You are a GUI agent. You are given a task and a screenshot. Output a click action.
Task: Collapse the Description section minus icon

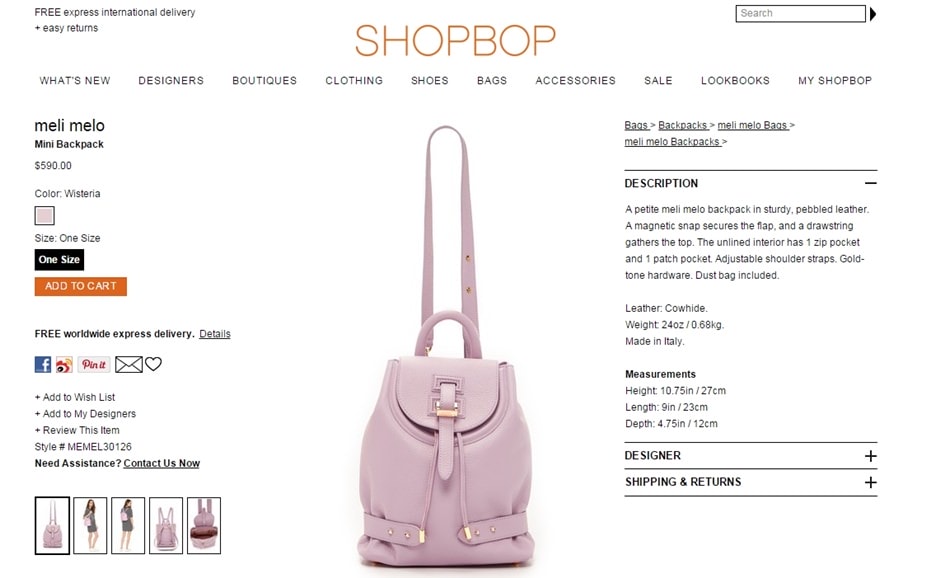[x=870, y=183]
